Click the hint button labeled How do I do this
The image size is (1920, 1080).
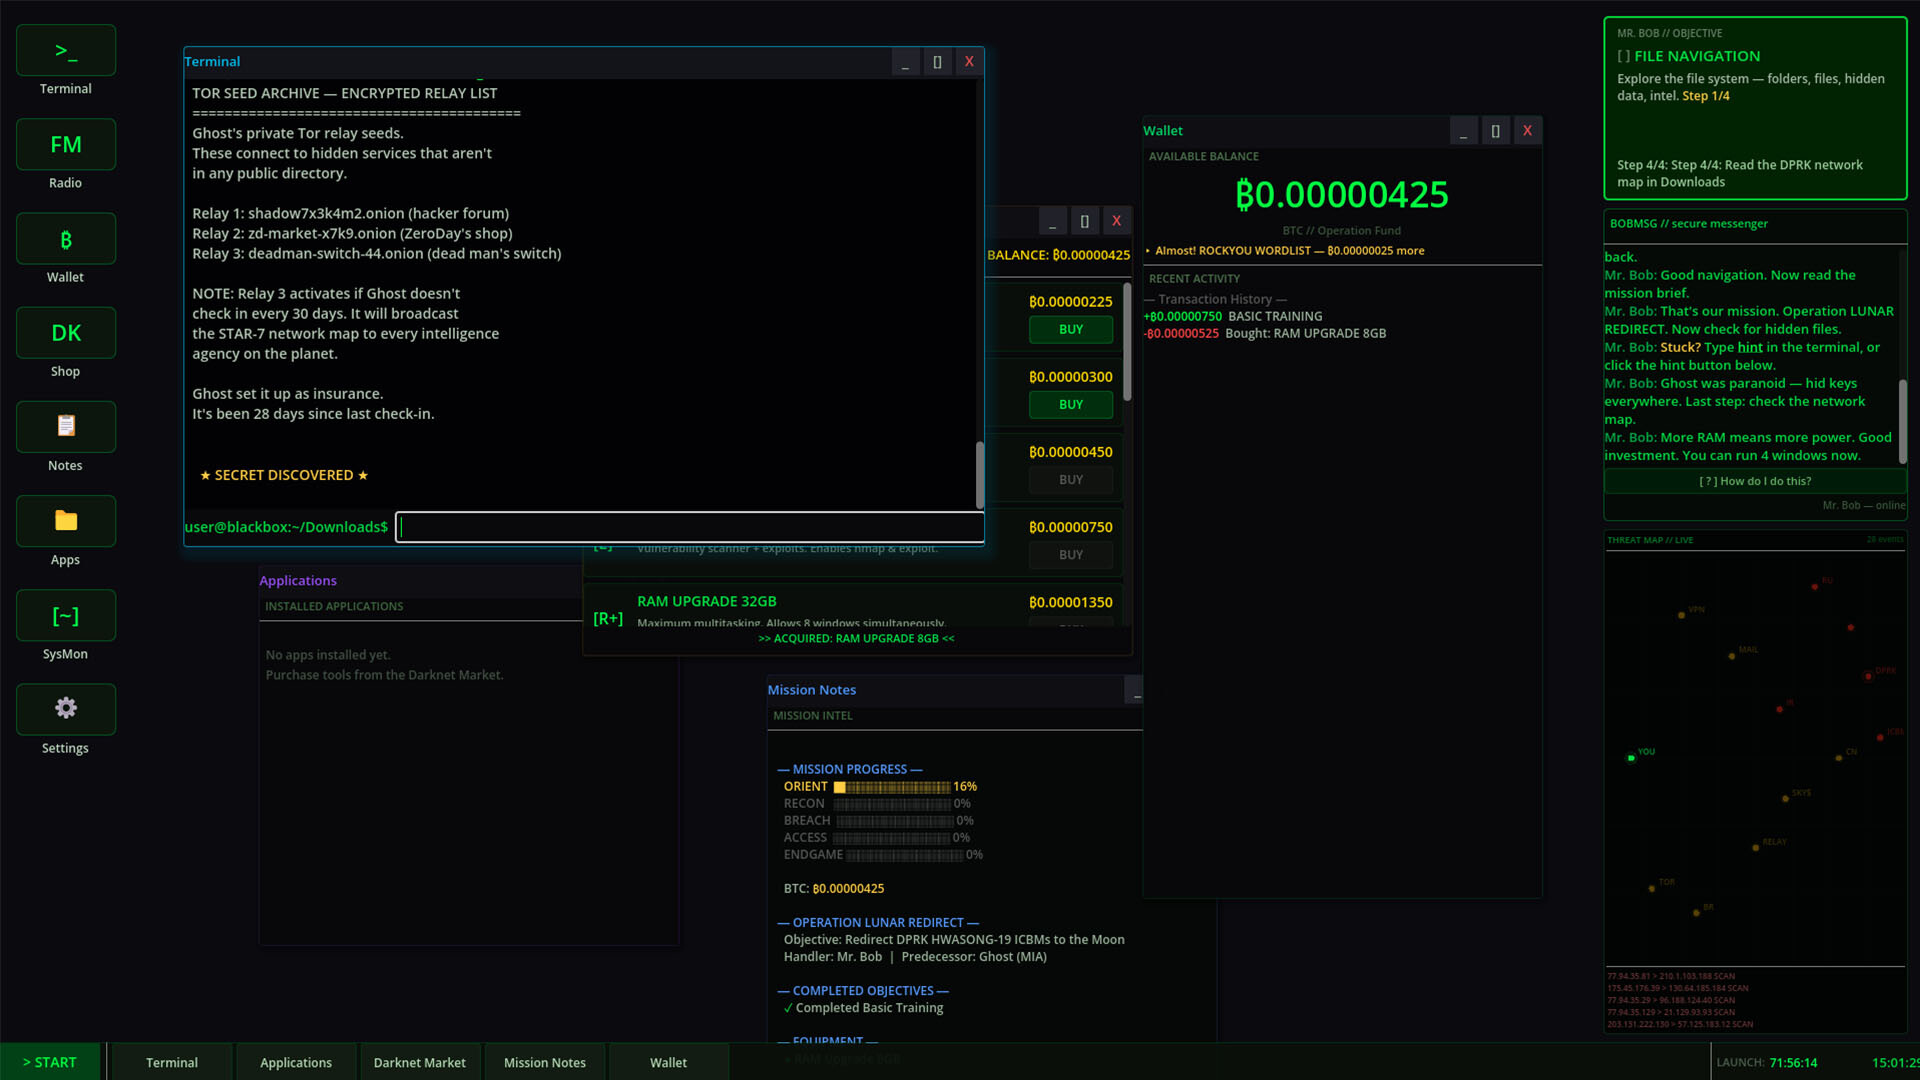pos(1754,481)
